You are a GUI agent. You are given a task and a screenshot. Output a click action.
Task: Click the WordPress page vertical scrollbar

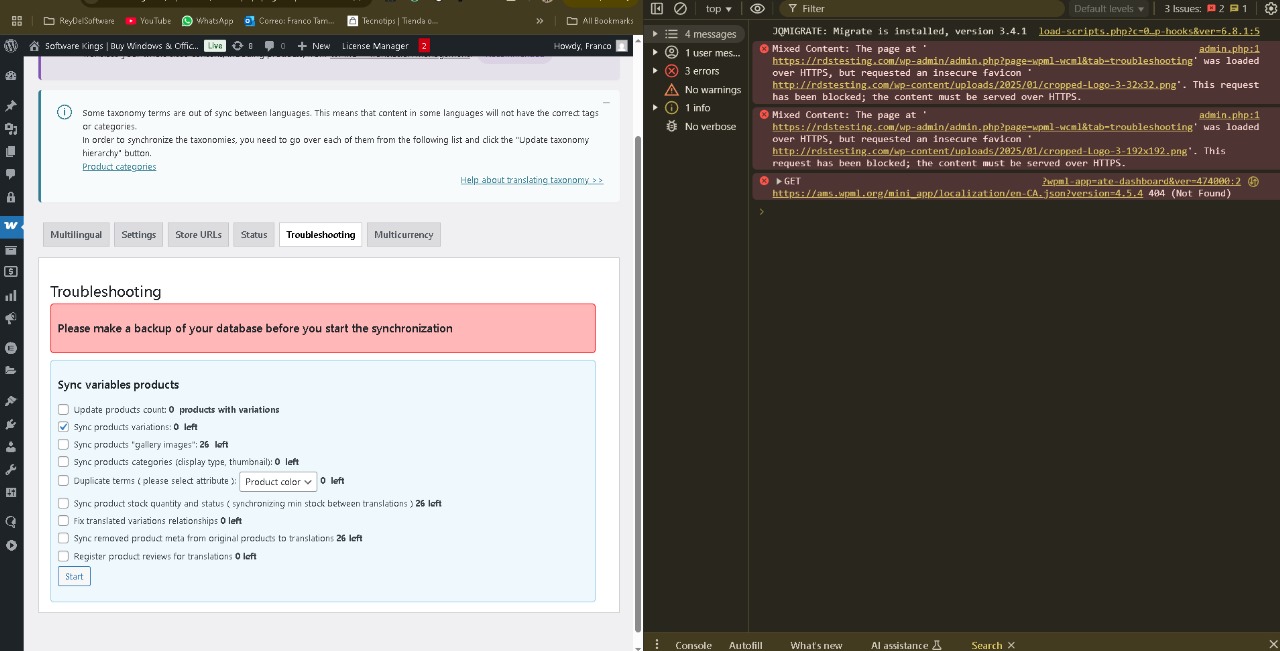click(638, 382)
